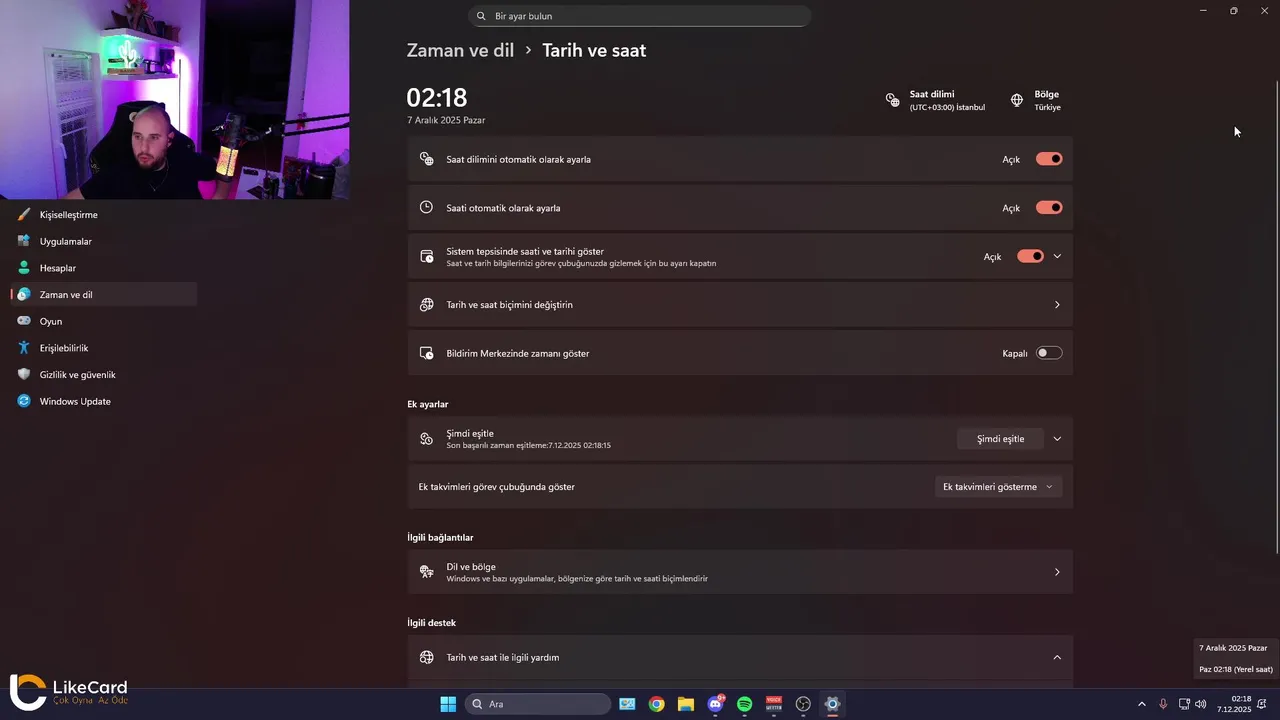
Task: Click the sync icon beside 'Şimdi eşitle'
Action: [427, 439]
